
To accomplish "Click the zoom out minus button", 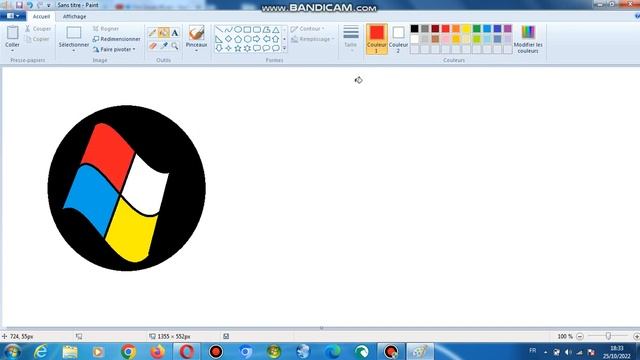I will 580,336.
